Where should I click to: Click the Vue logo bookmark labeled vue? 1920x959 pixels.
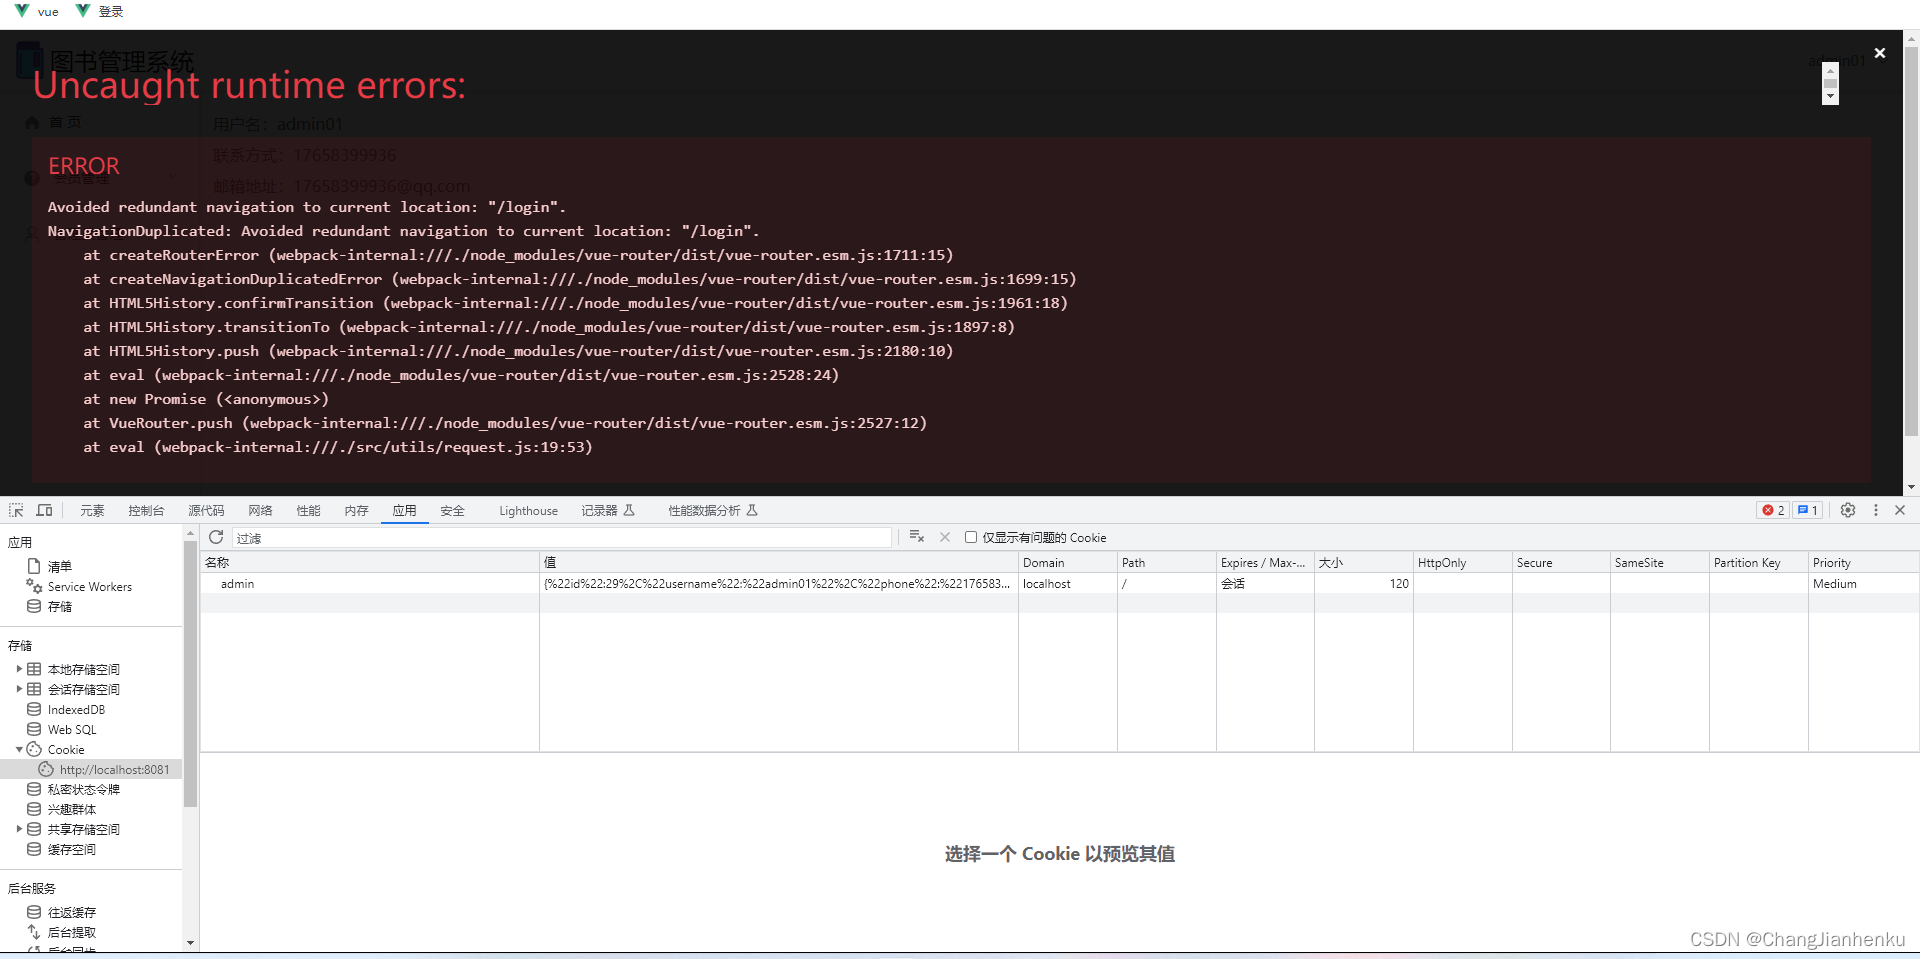click(37, 11)
